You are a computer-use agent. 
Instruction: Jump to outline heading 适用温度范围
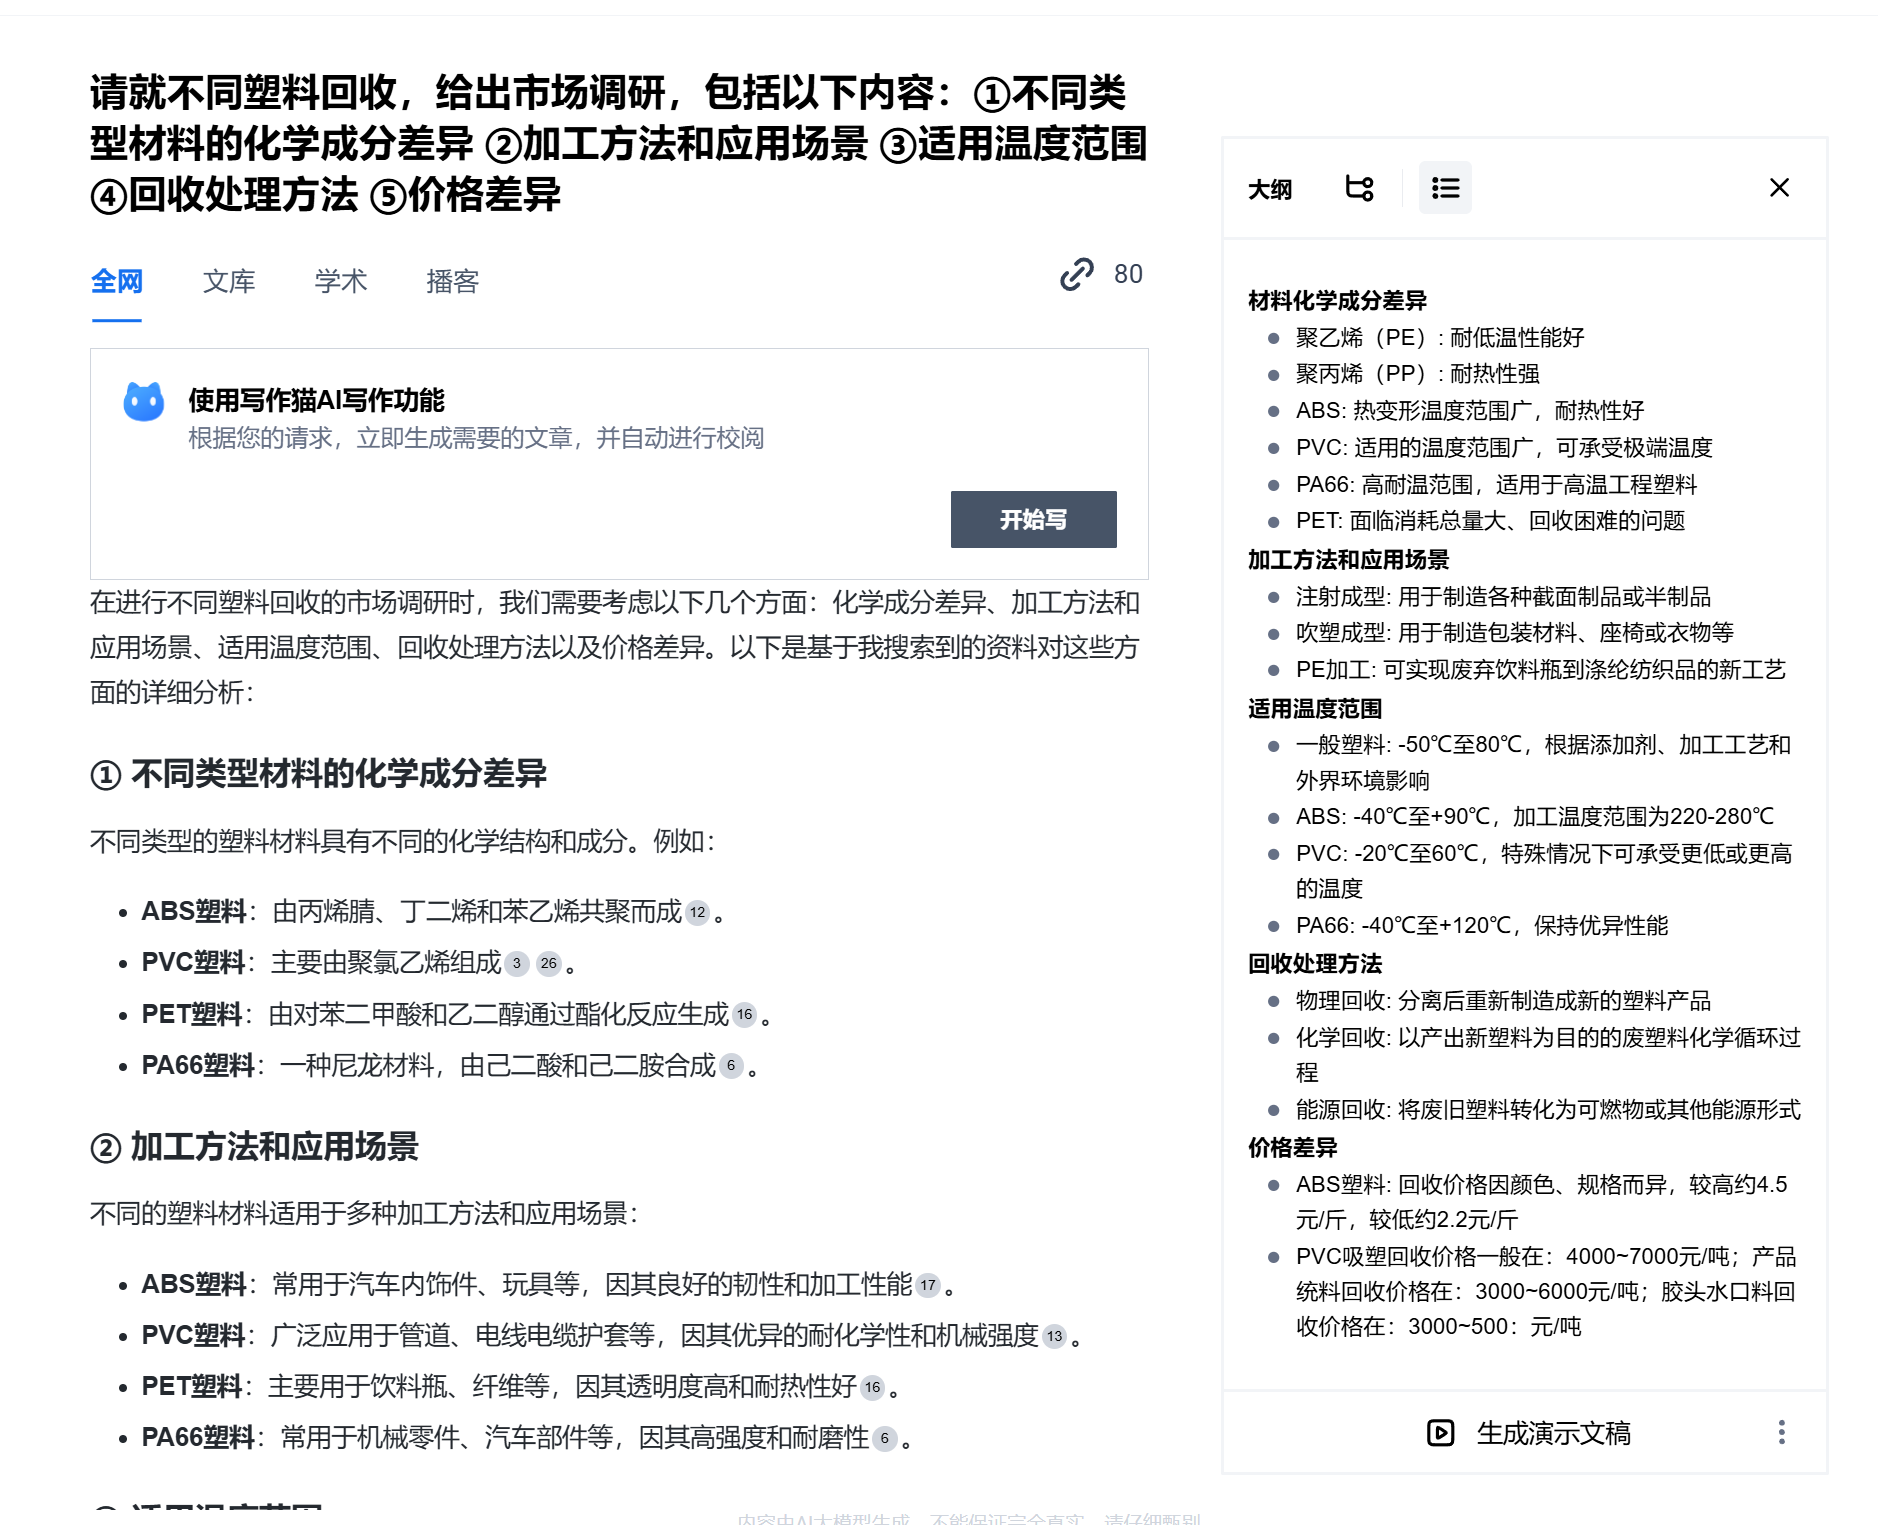tap(1315, 708)
